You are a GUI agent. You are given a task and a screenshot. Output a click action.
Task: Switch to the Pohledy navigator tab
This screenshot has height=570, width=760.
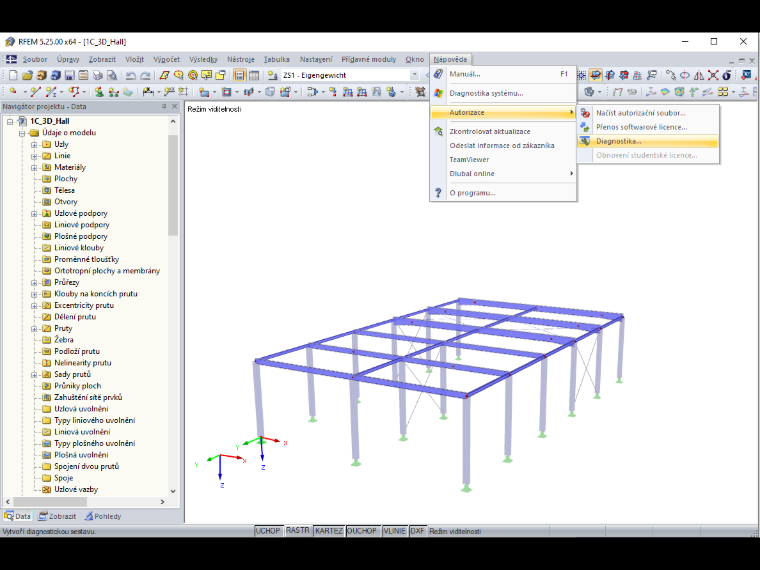103,516
